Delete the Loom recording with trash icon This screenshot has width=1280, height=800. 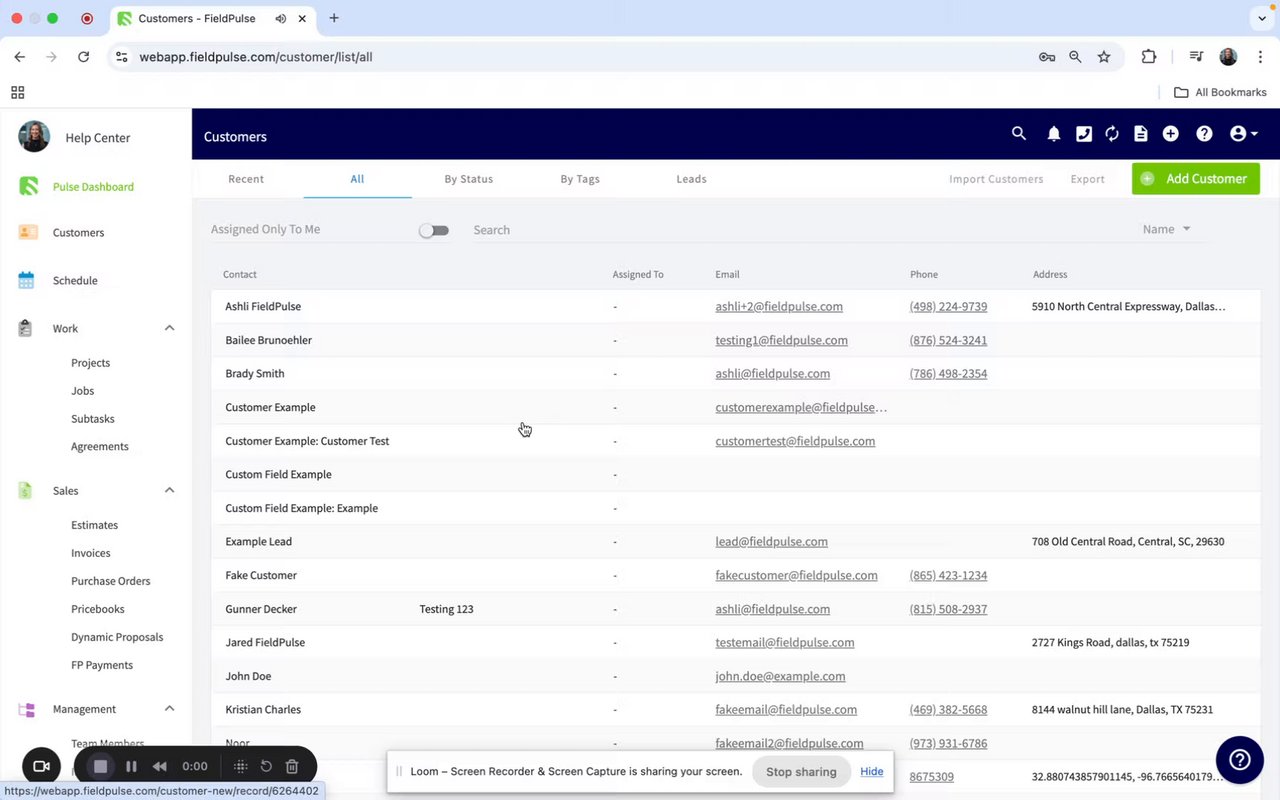click(x=292, y=766)
